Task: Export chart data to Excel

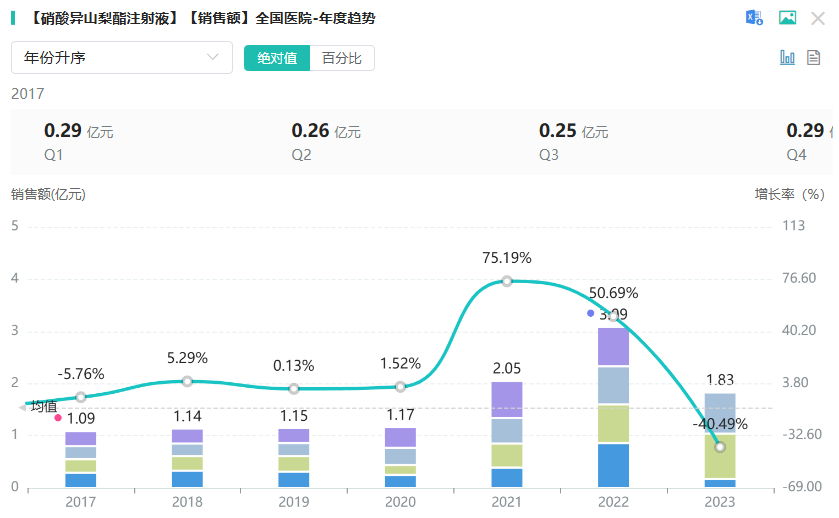Action: (754, 18)
